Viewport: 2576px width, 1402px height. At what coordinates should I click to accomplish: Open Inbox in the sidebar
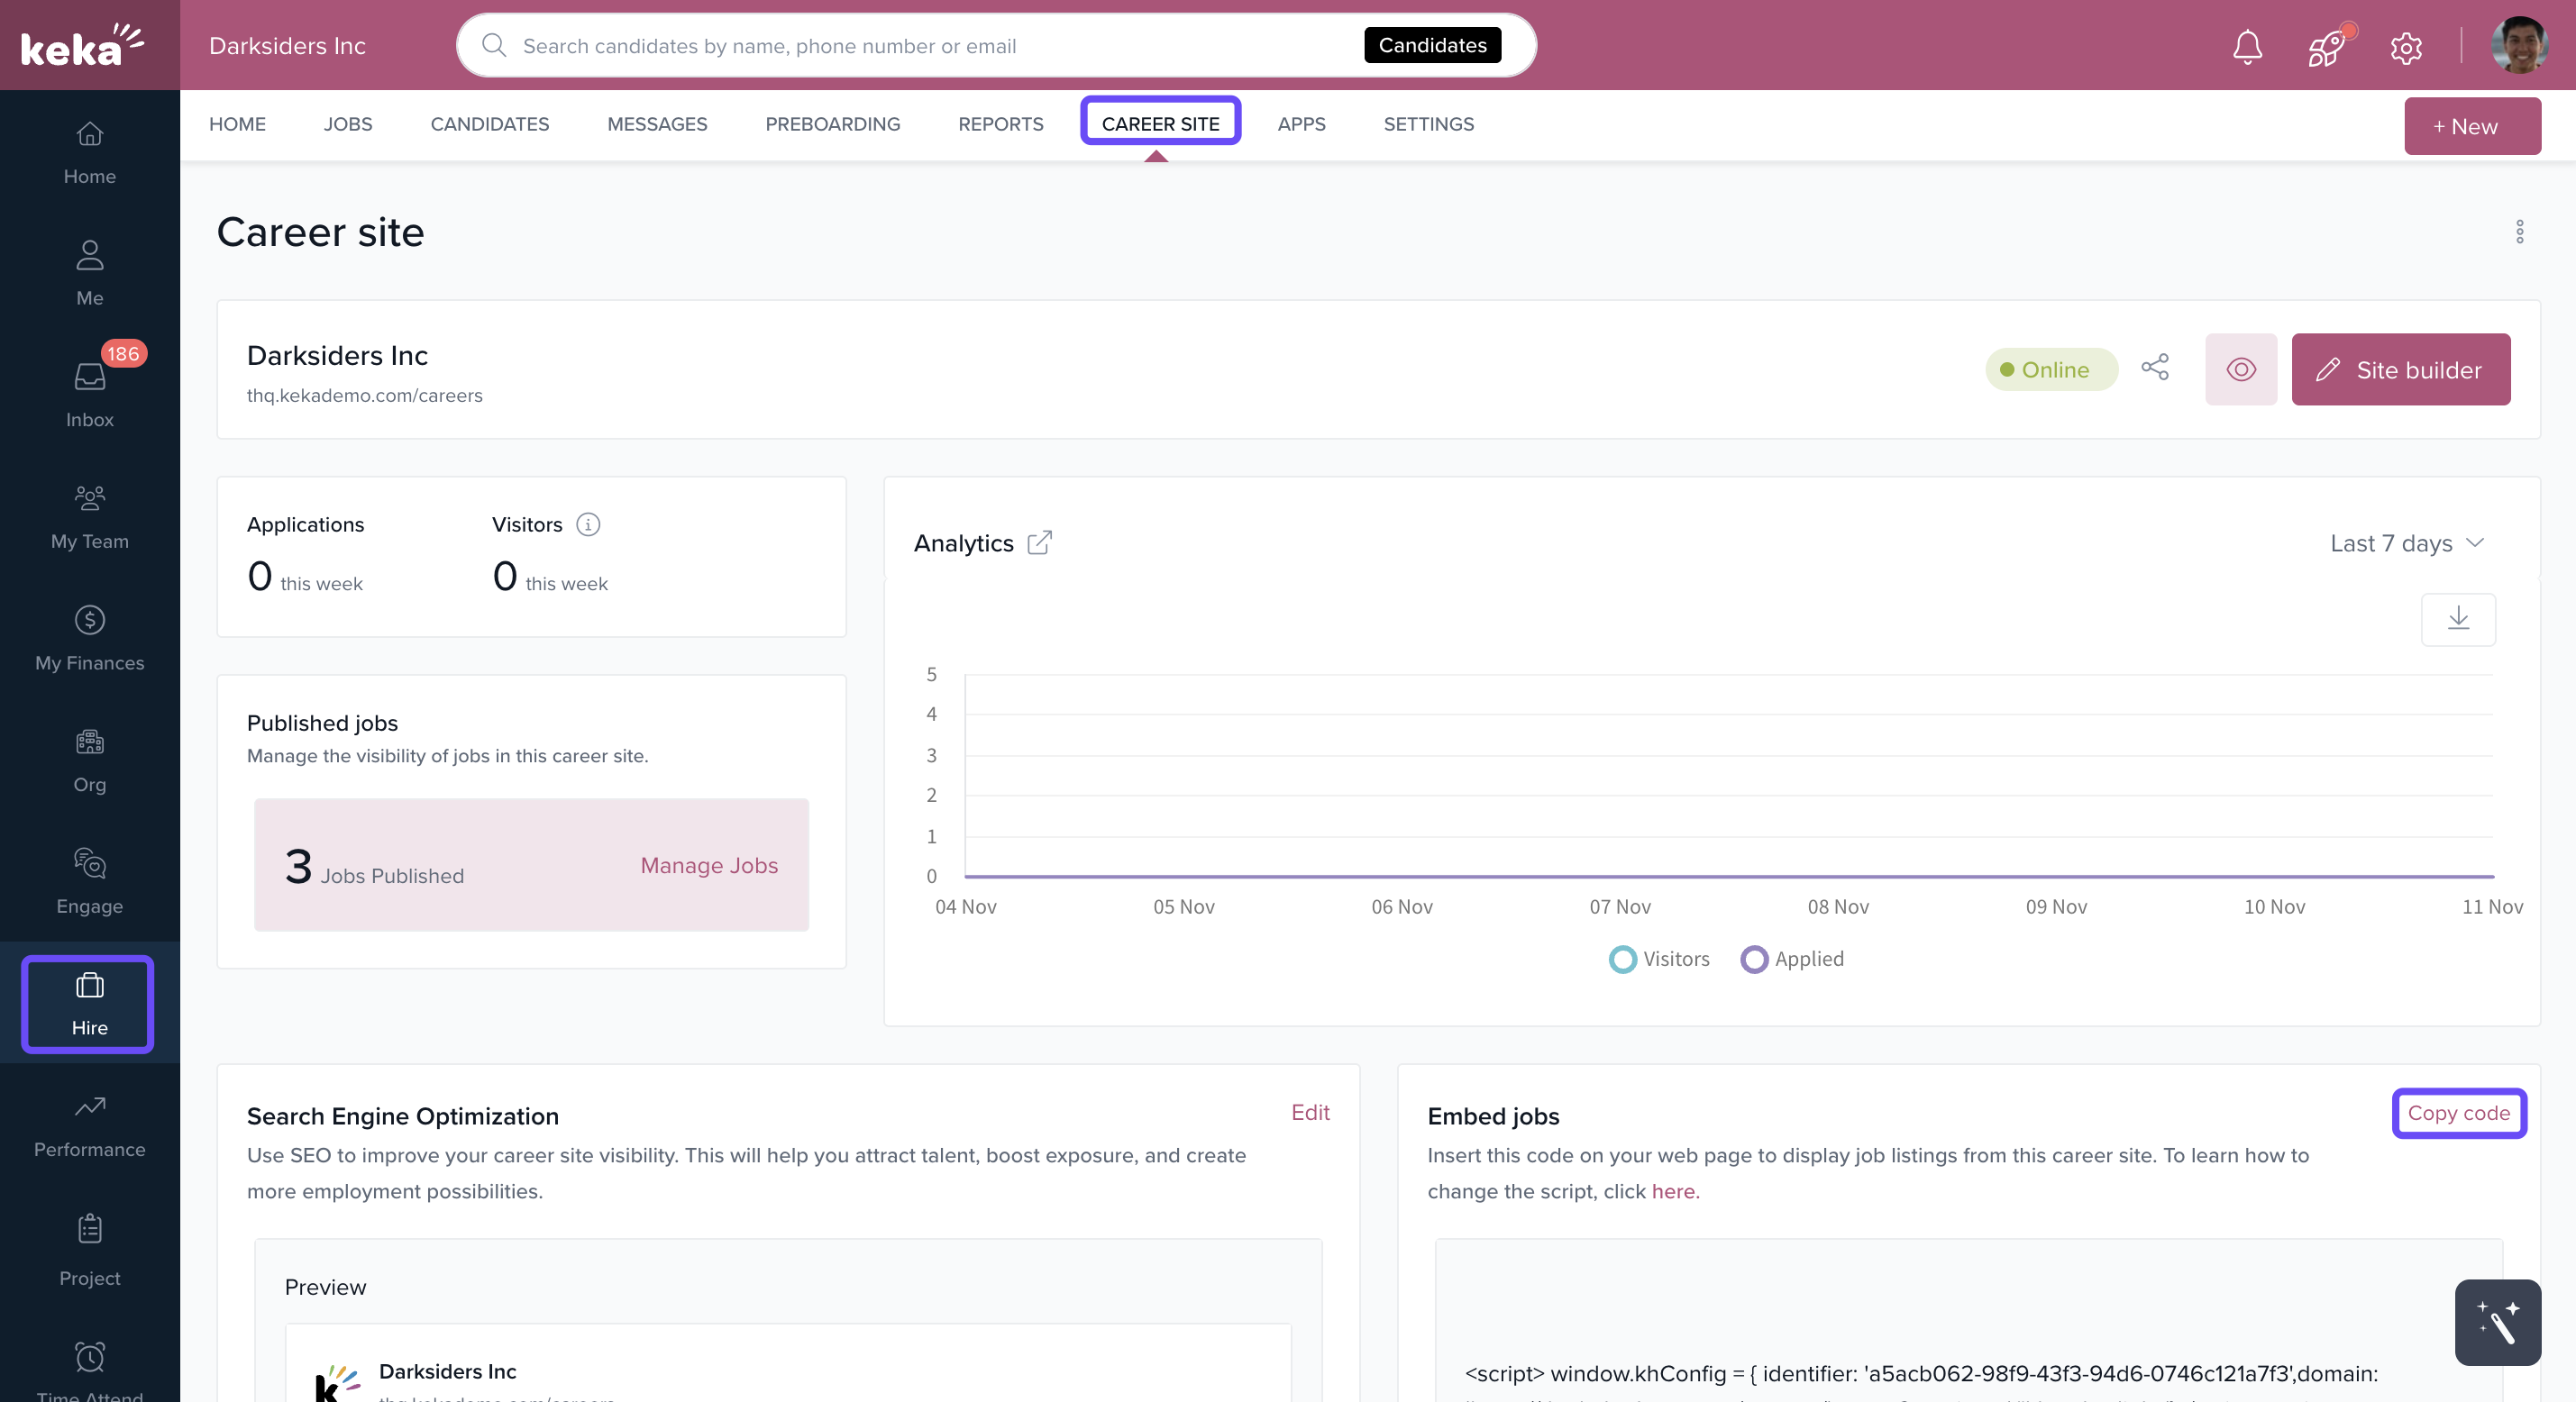click(x=89, y=394)
